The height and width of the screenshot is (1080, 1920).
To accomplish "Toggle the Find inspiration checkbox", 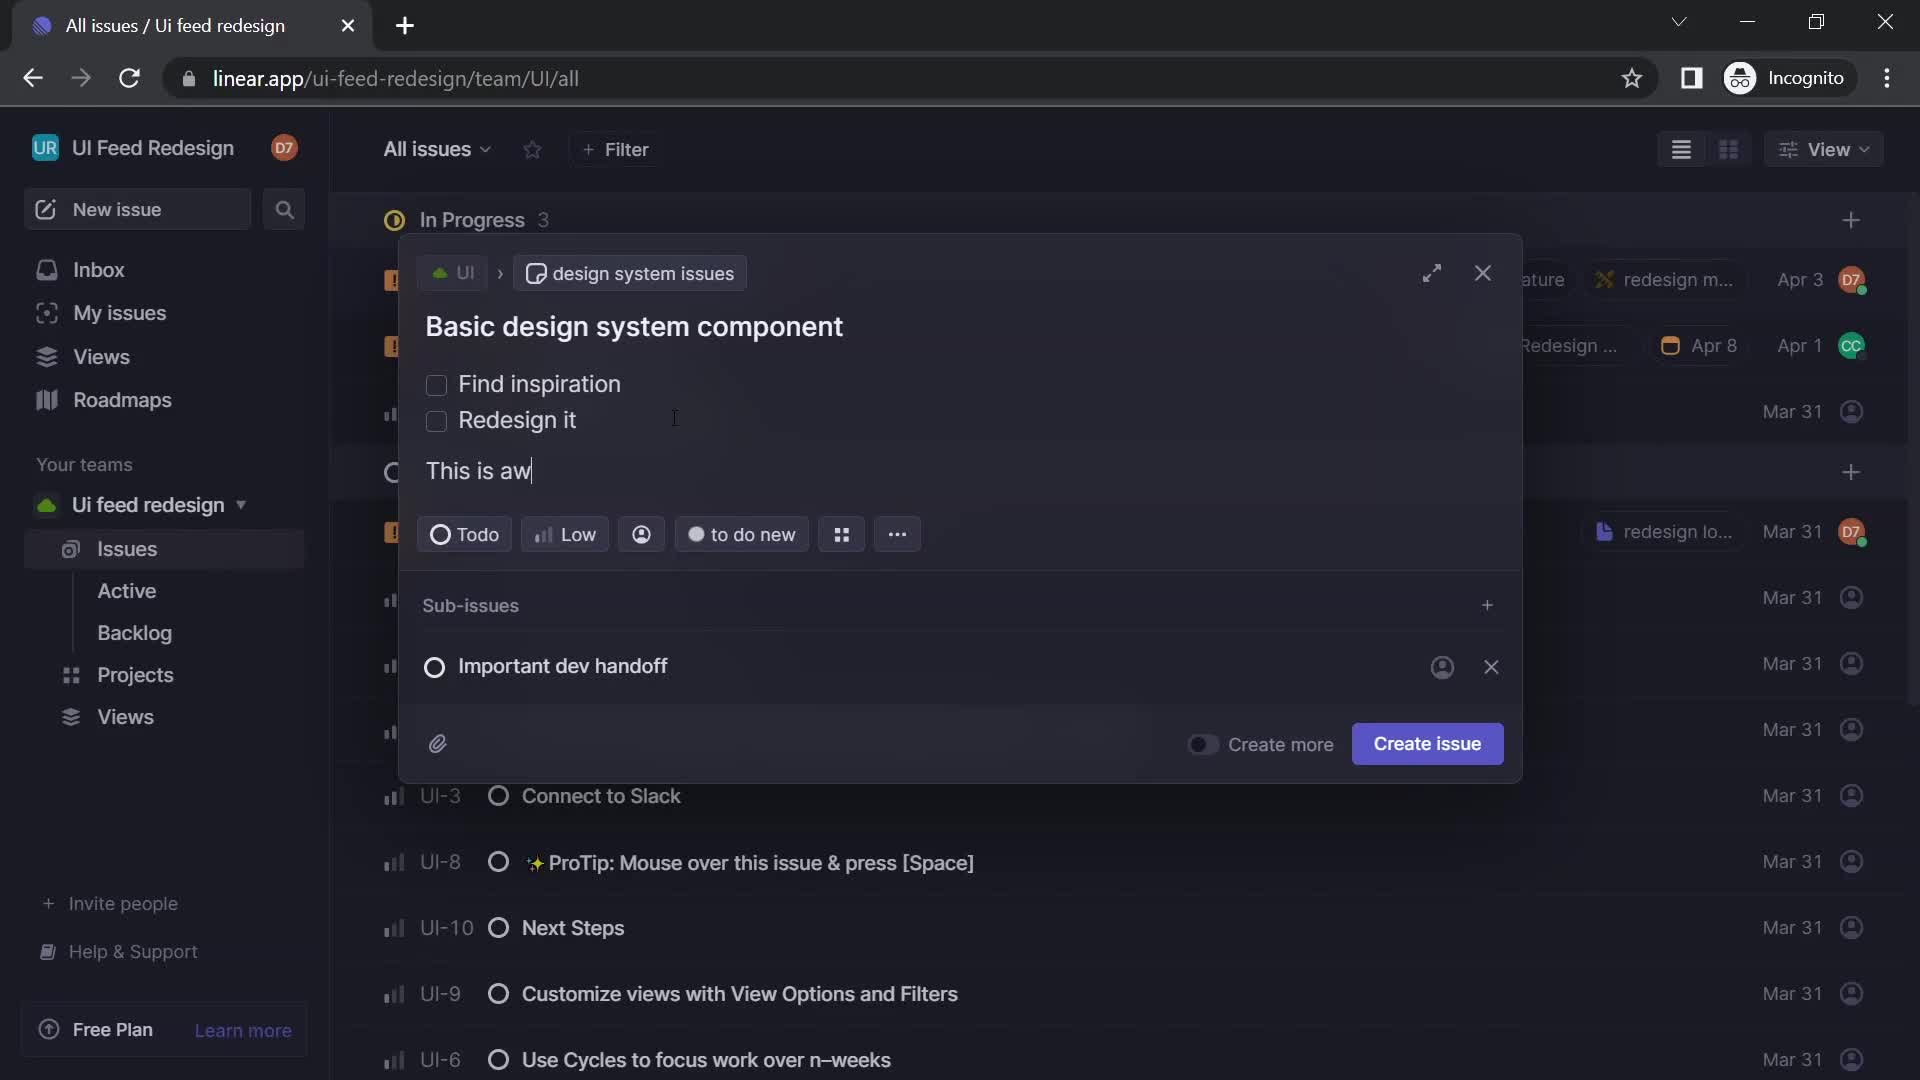I will [436, 386].
